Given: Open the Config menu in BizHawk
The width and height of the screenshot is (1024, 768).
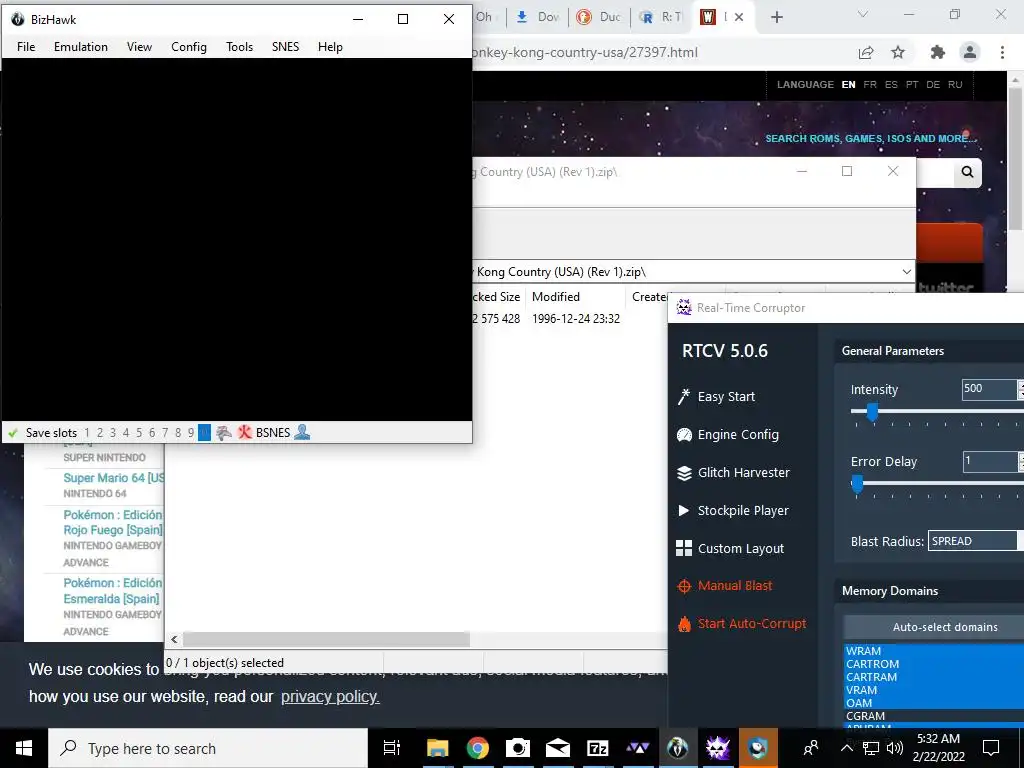Looking at the screenshot, I should pos(189,47).
